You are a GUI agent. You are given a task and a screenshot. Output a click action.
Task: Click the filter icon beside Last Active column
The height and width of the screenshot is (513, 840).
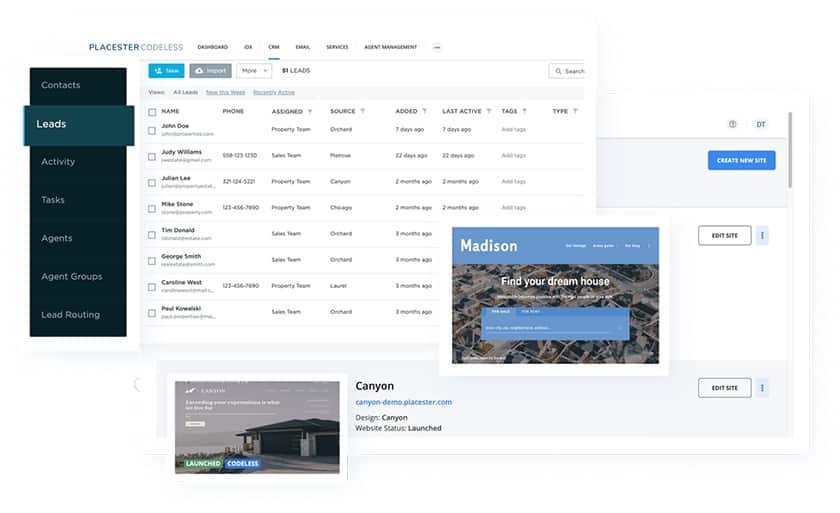(489, 111)
